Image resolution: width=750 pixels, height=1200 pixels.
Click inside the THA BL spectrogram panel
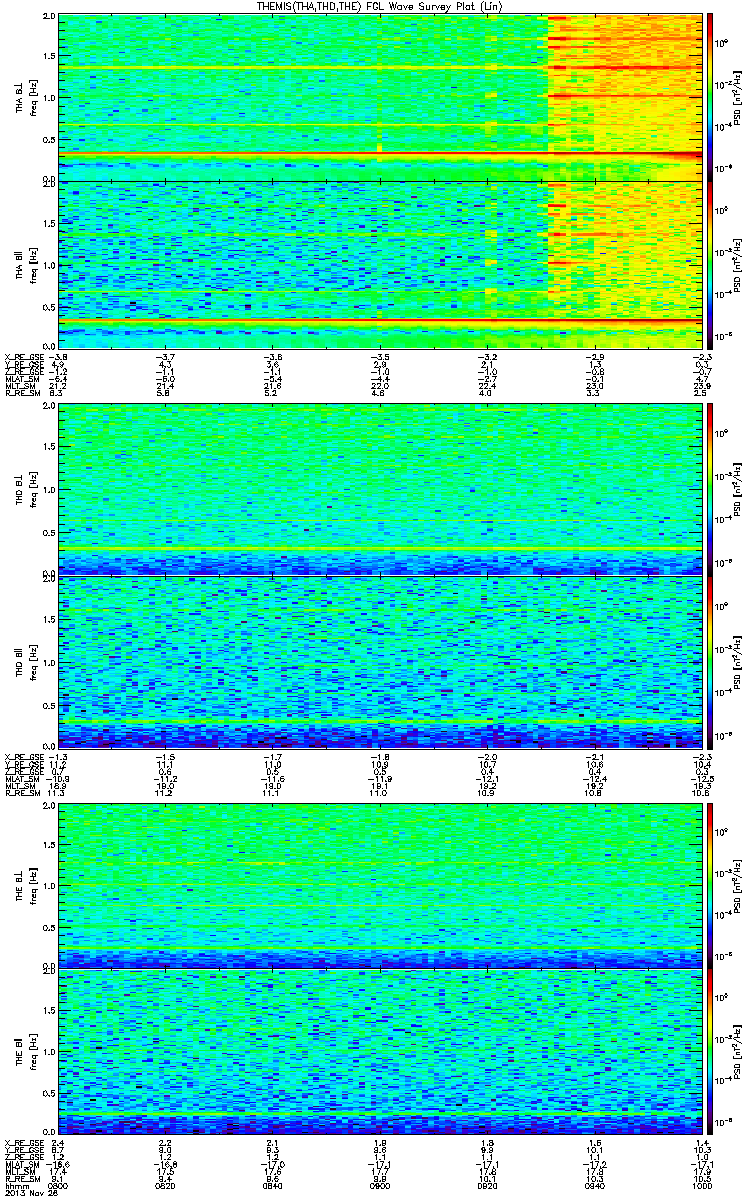[x=380, y=96]
